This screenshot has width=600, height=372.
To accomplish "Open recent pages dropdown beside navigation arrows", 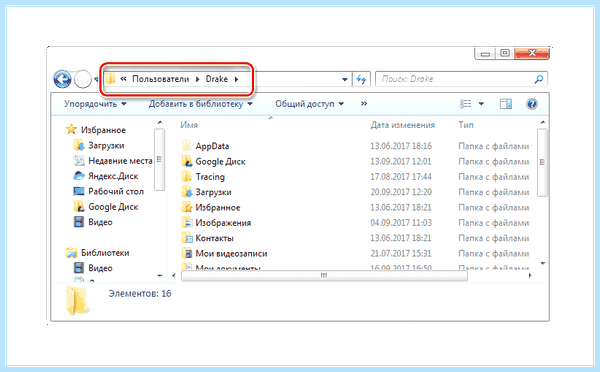I will pyautogui.click(x=96, y=80).
